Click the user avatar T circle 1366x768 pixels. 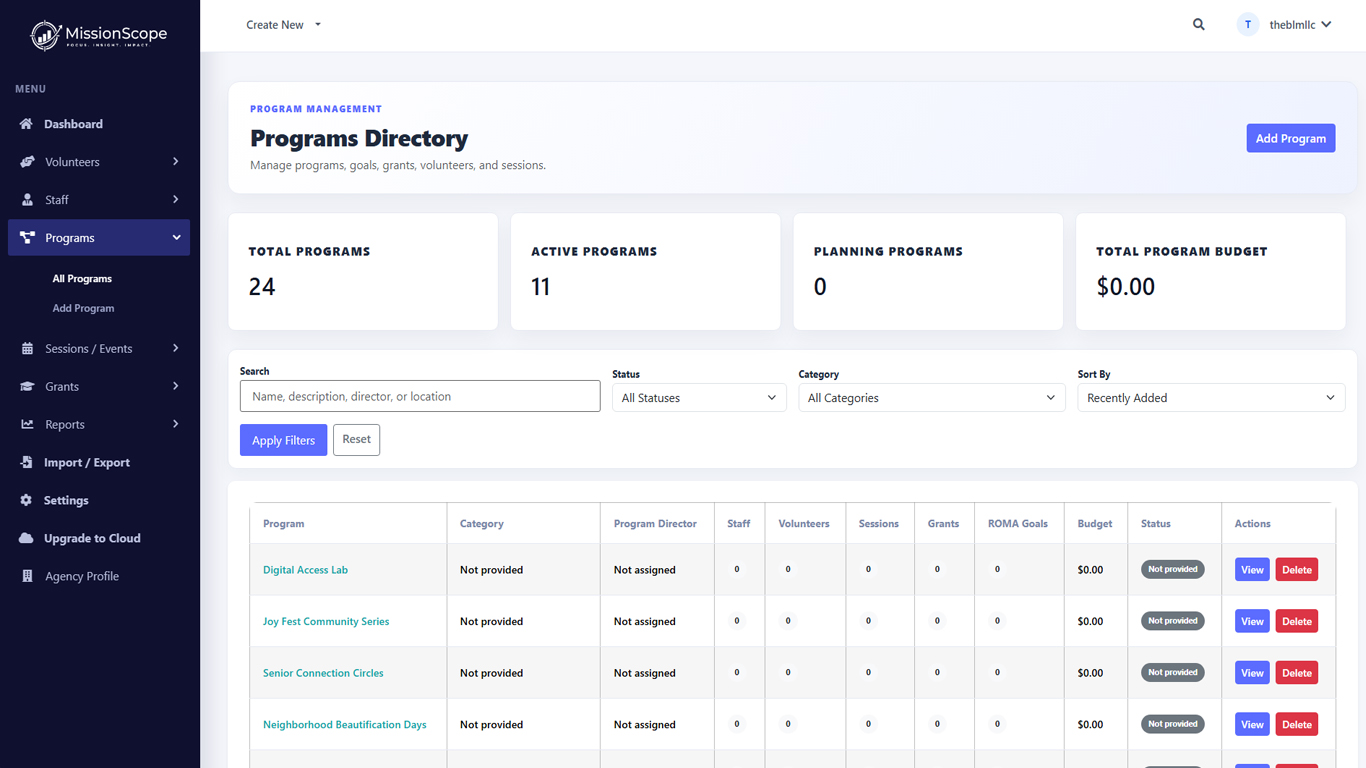click(1248, 25)
